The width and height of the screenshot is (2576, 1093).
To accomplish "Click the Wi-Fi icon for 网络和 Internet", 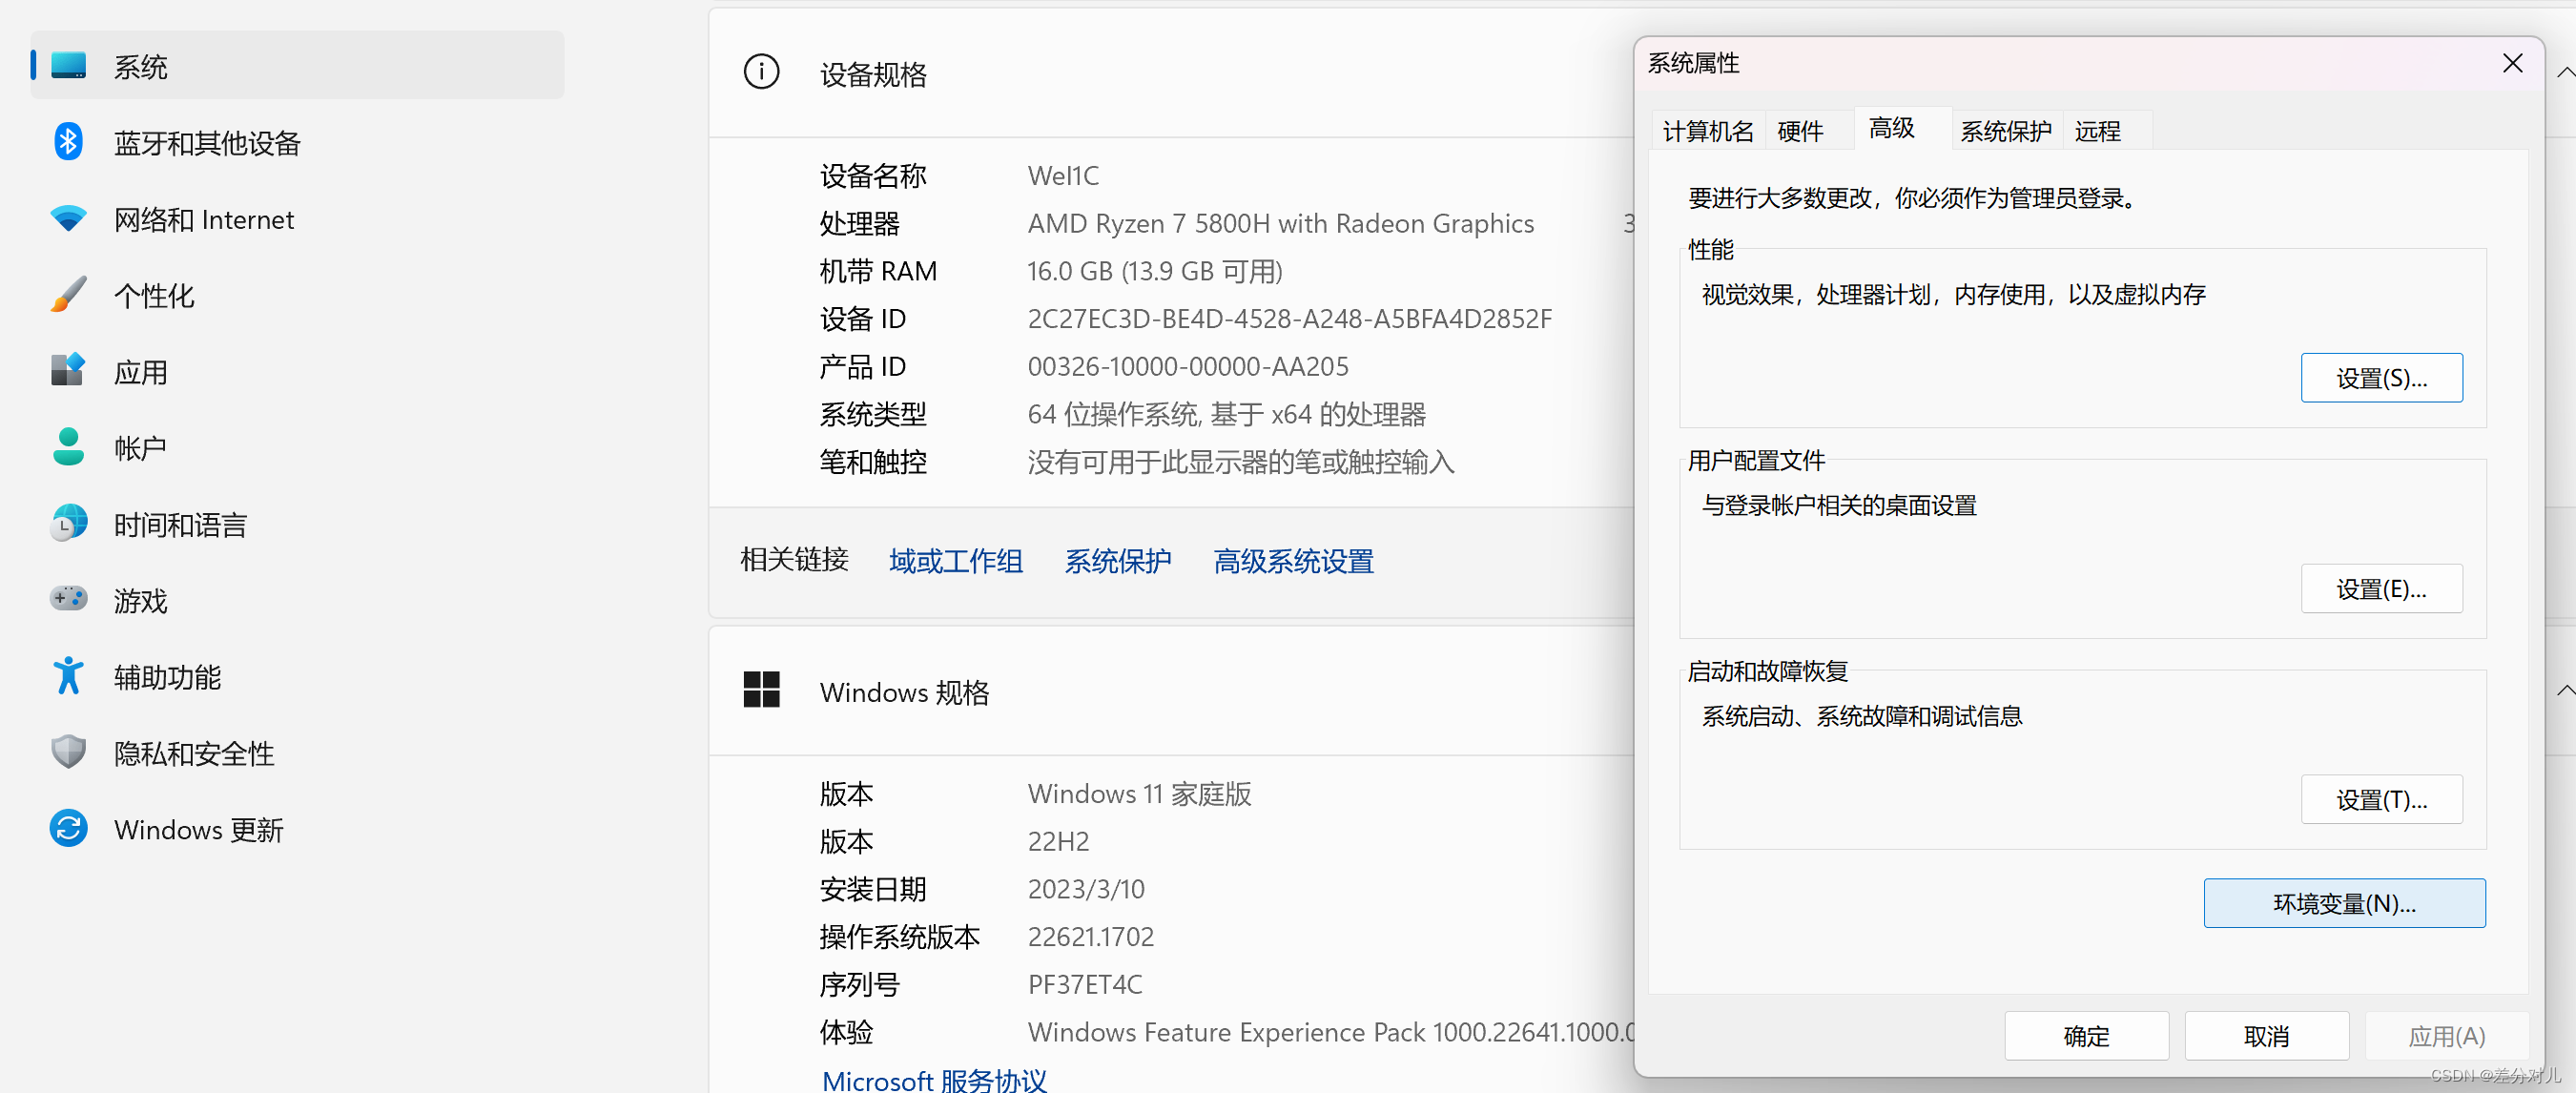I will coord(68,218).
